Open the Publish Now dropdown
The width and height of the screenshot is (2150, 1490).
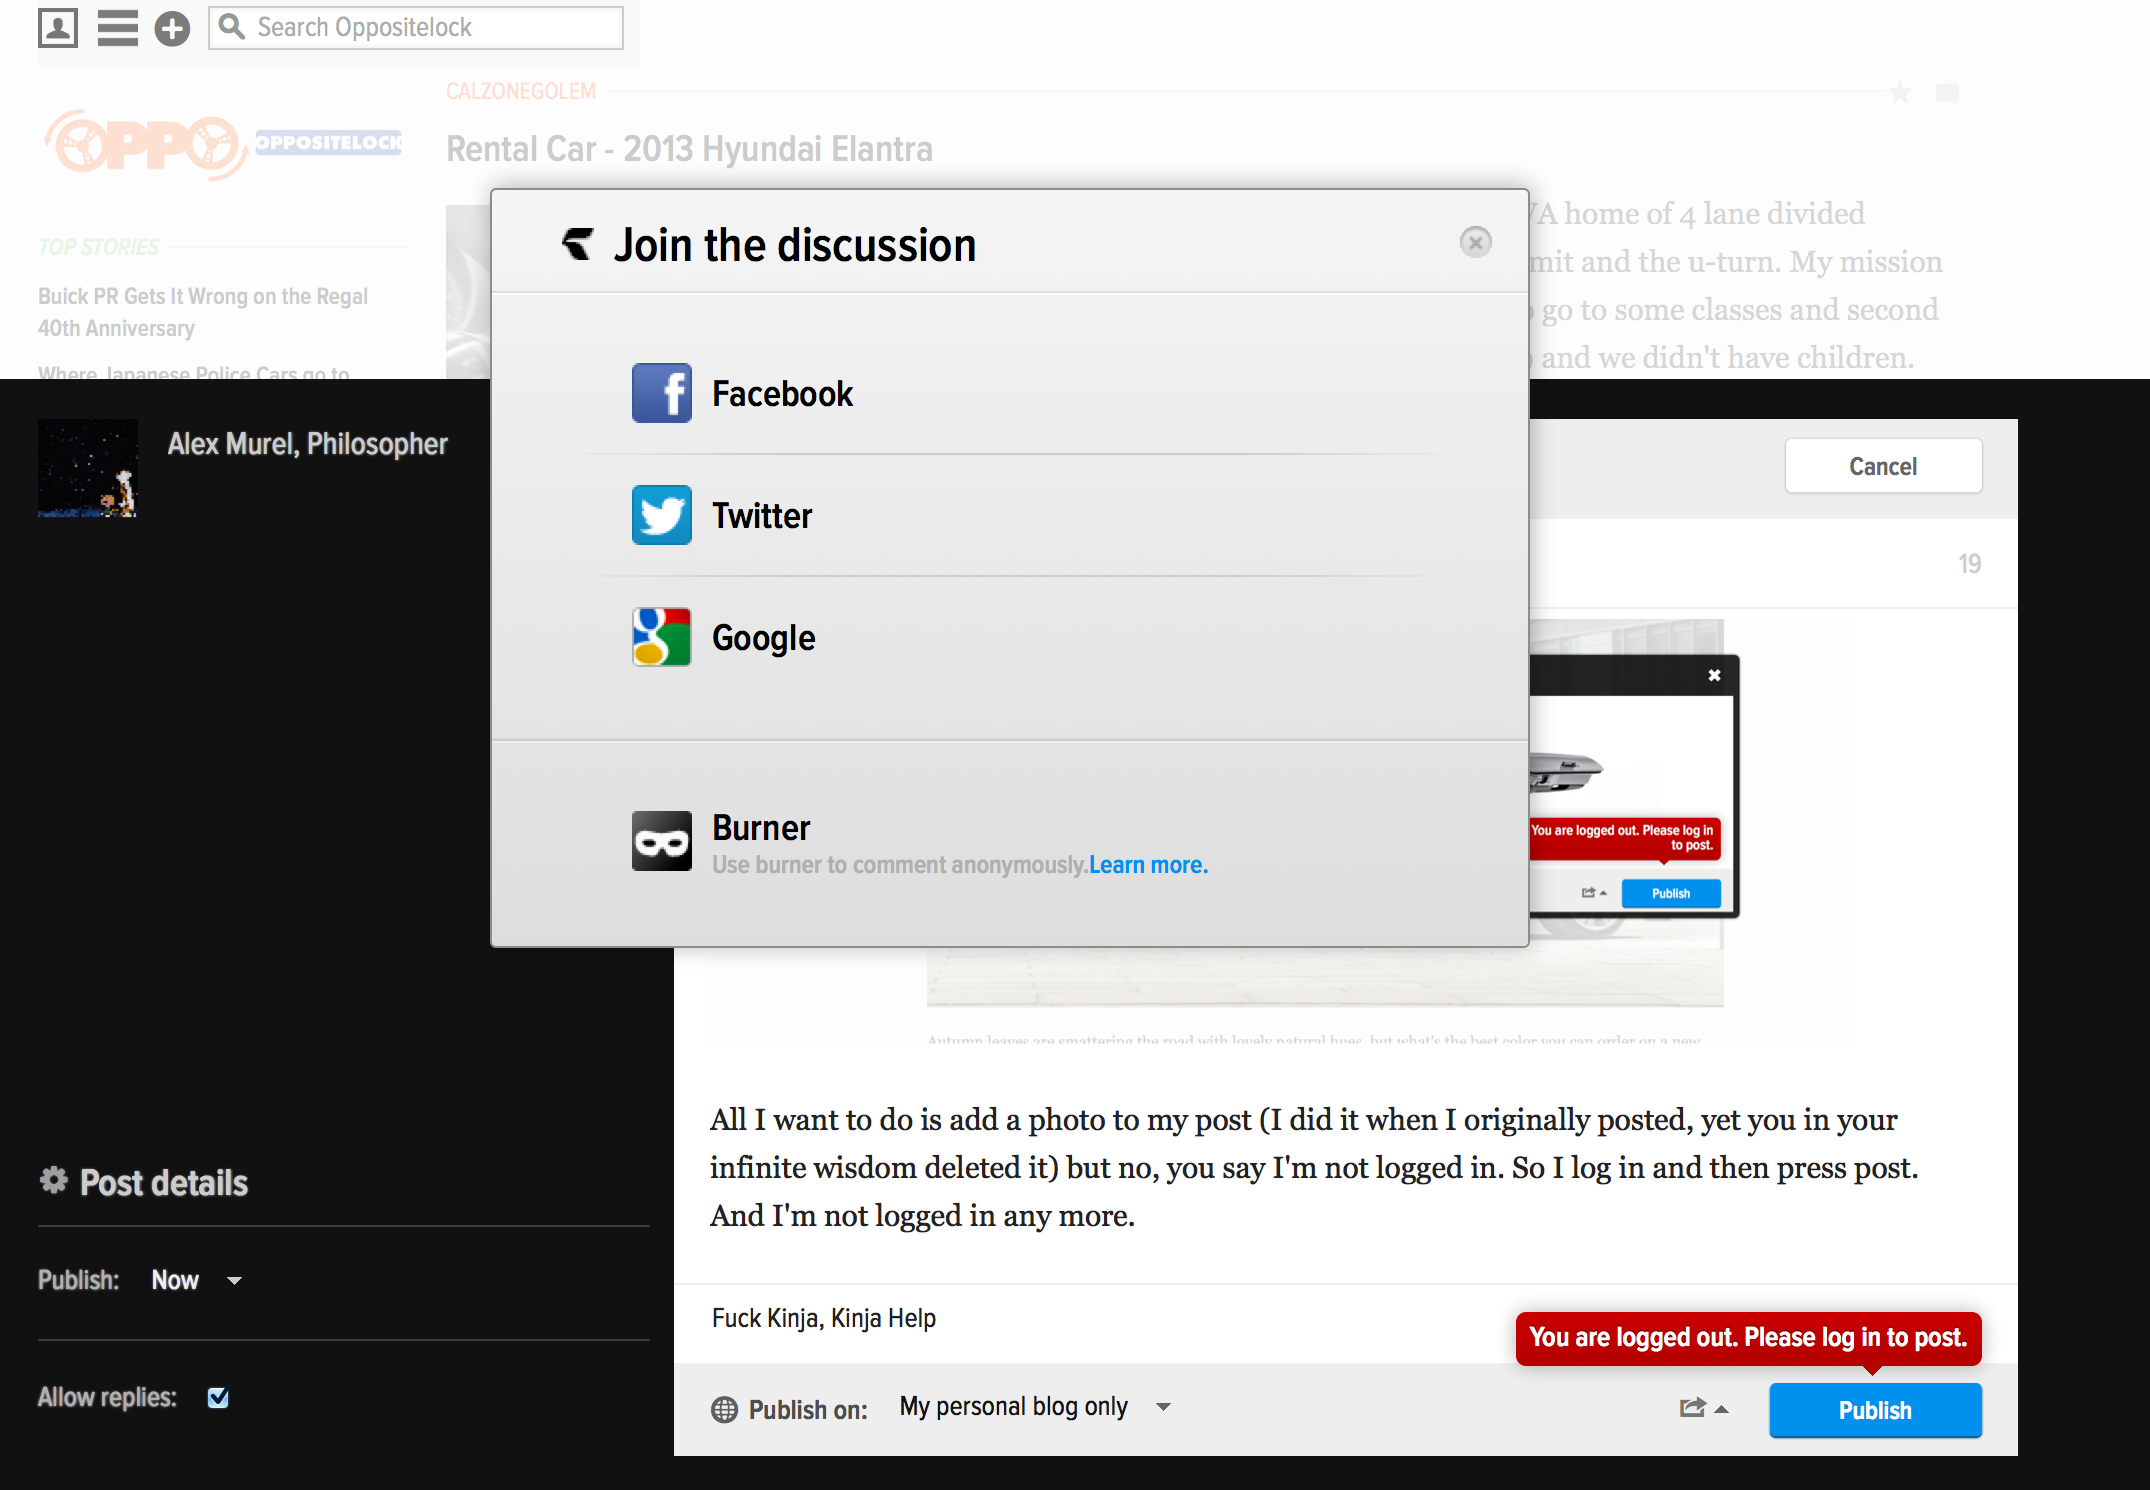click(196, 1280)
